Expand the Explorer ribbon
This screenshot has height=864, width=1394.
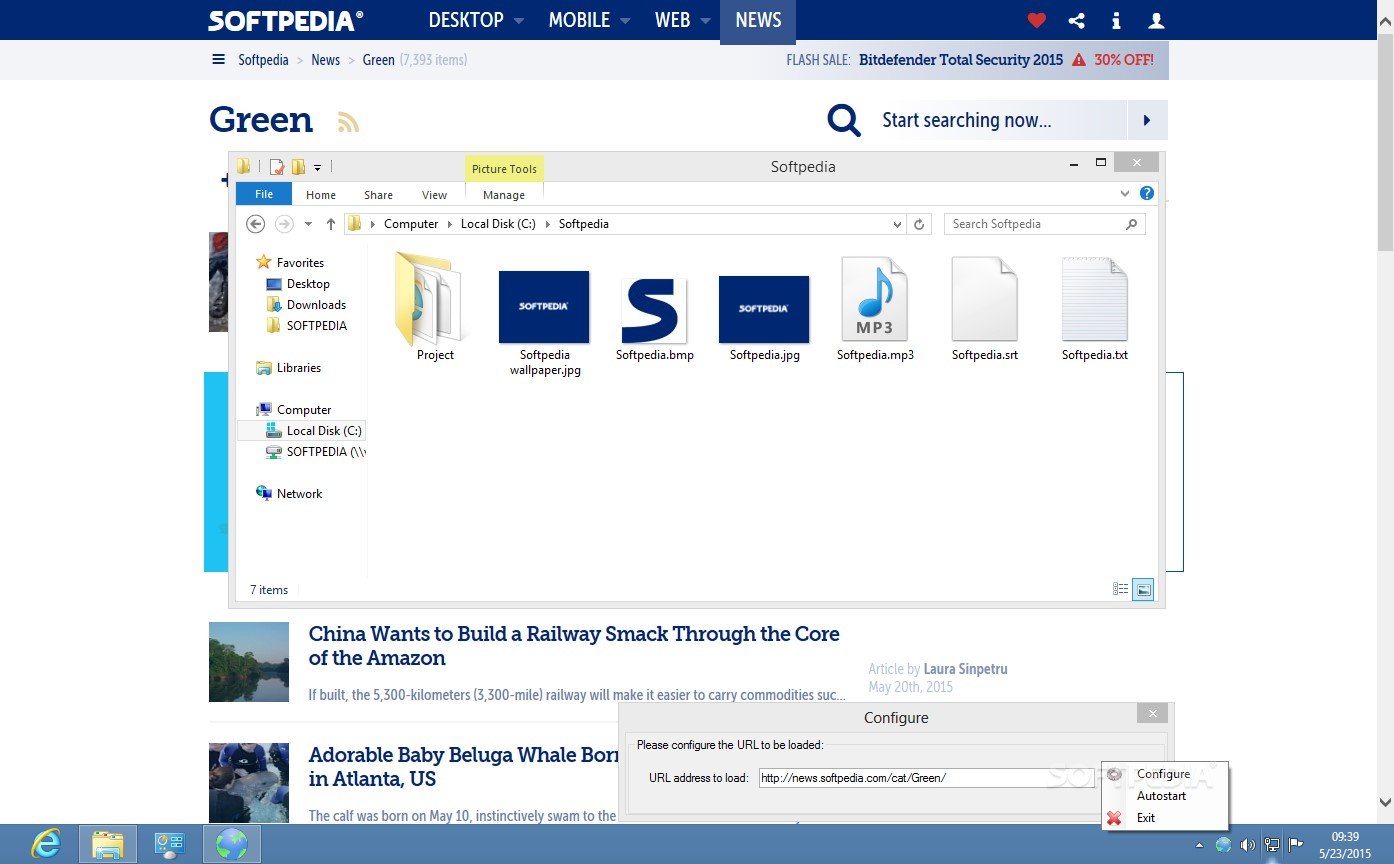point(1125,194)
